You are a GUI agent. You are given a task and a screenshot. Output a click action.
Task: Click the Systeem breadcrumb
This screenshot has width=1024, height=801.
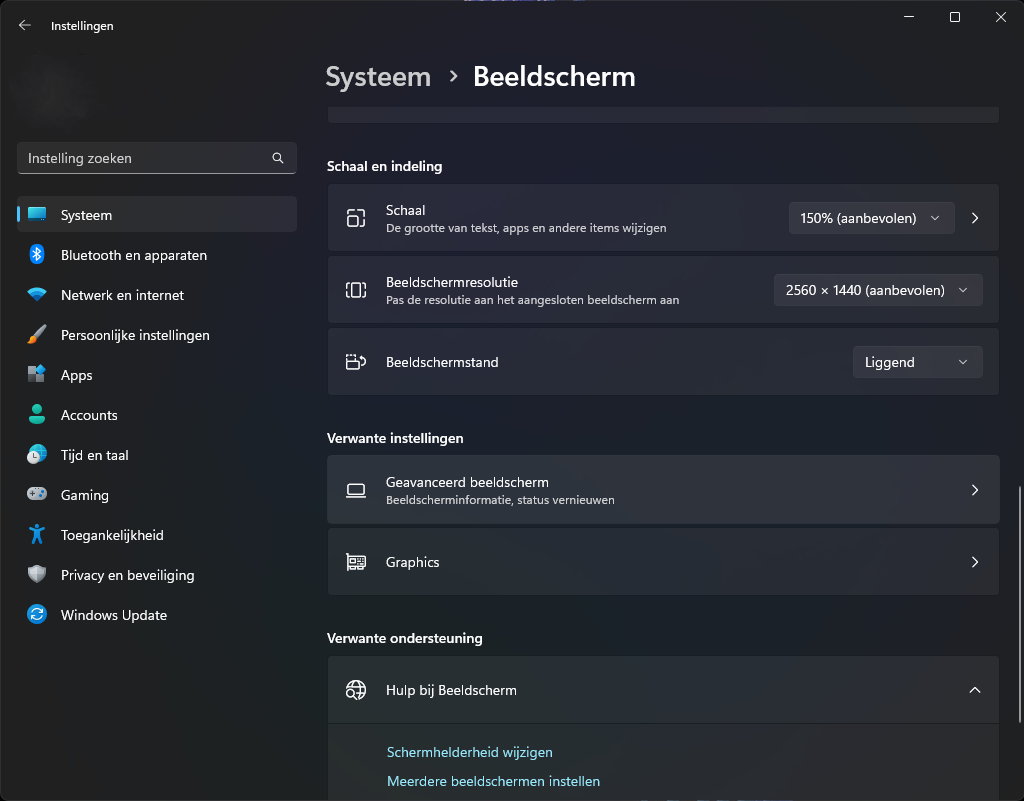pos(378,76)
